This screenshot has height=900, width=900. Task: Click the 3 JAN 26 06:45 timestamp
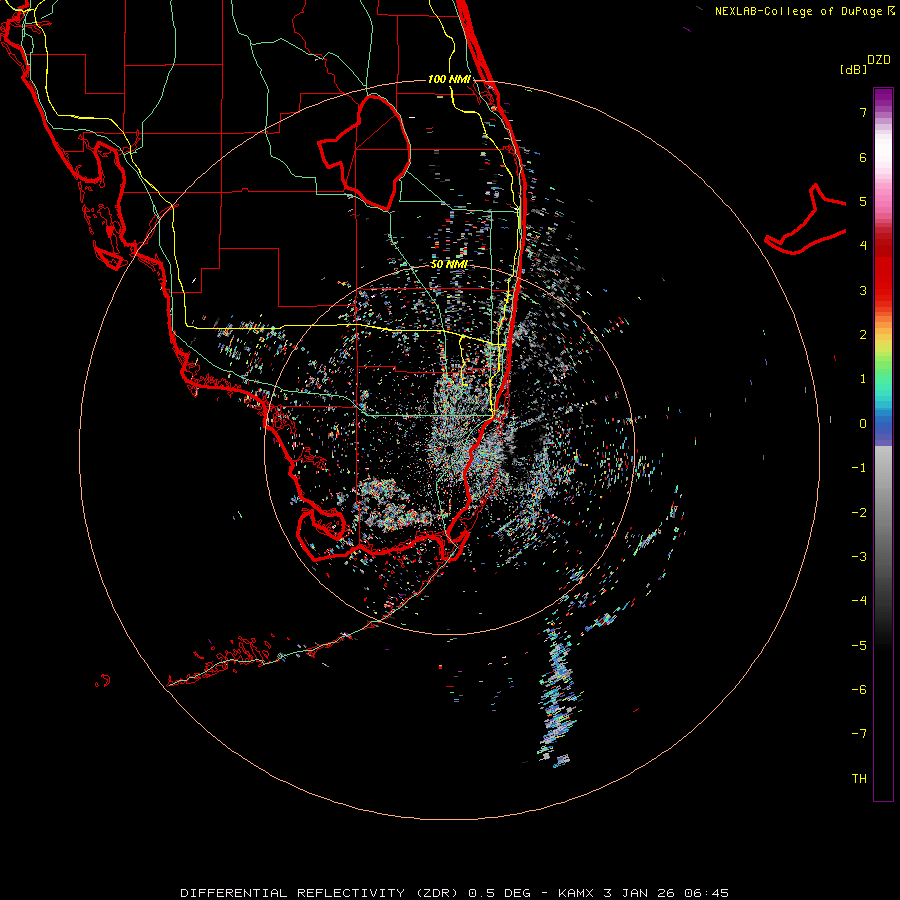tap(666, 893)
